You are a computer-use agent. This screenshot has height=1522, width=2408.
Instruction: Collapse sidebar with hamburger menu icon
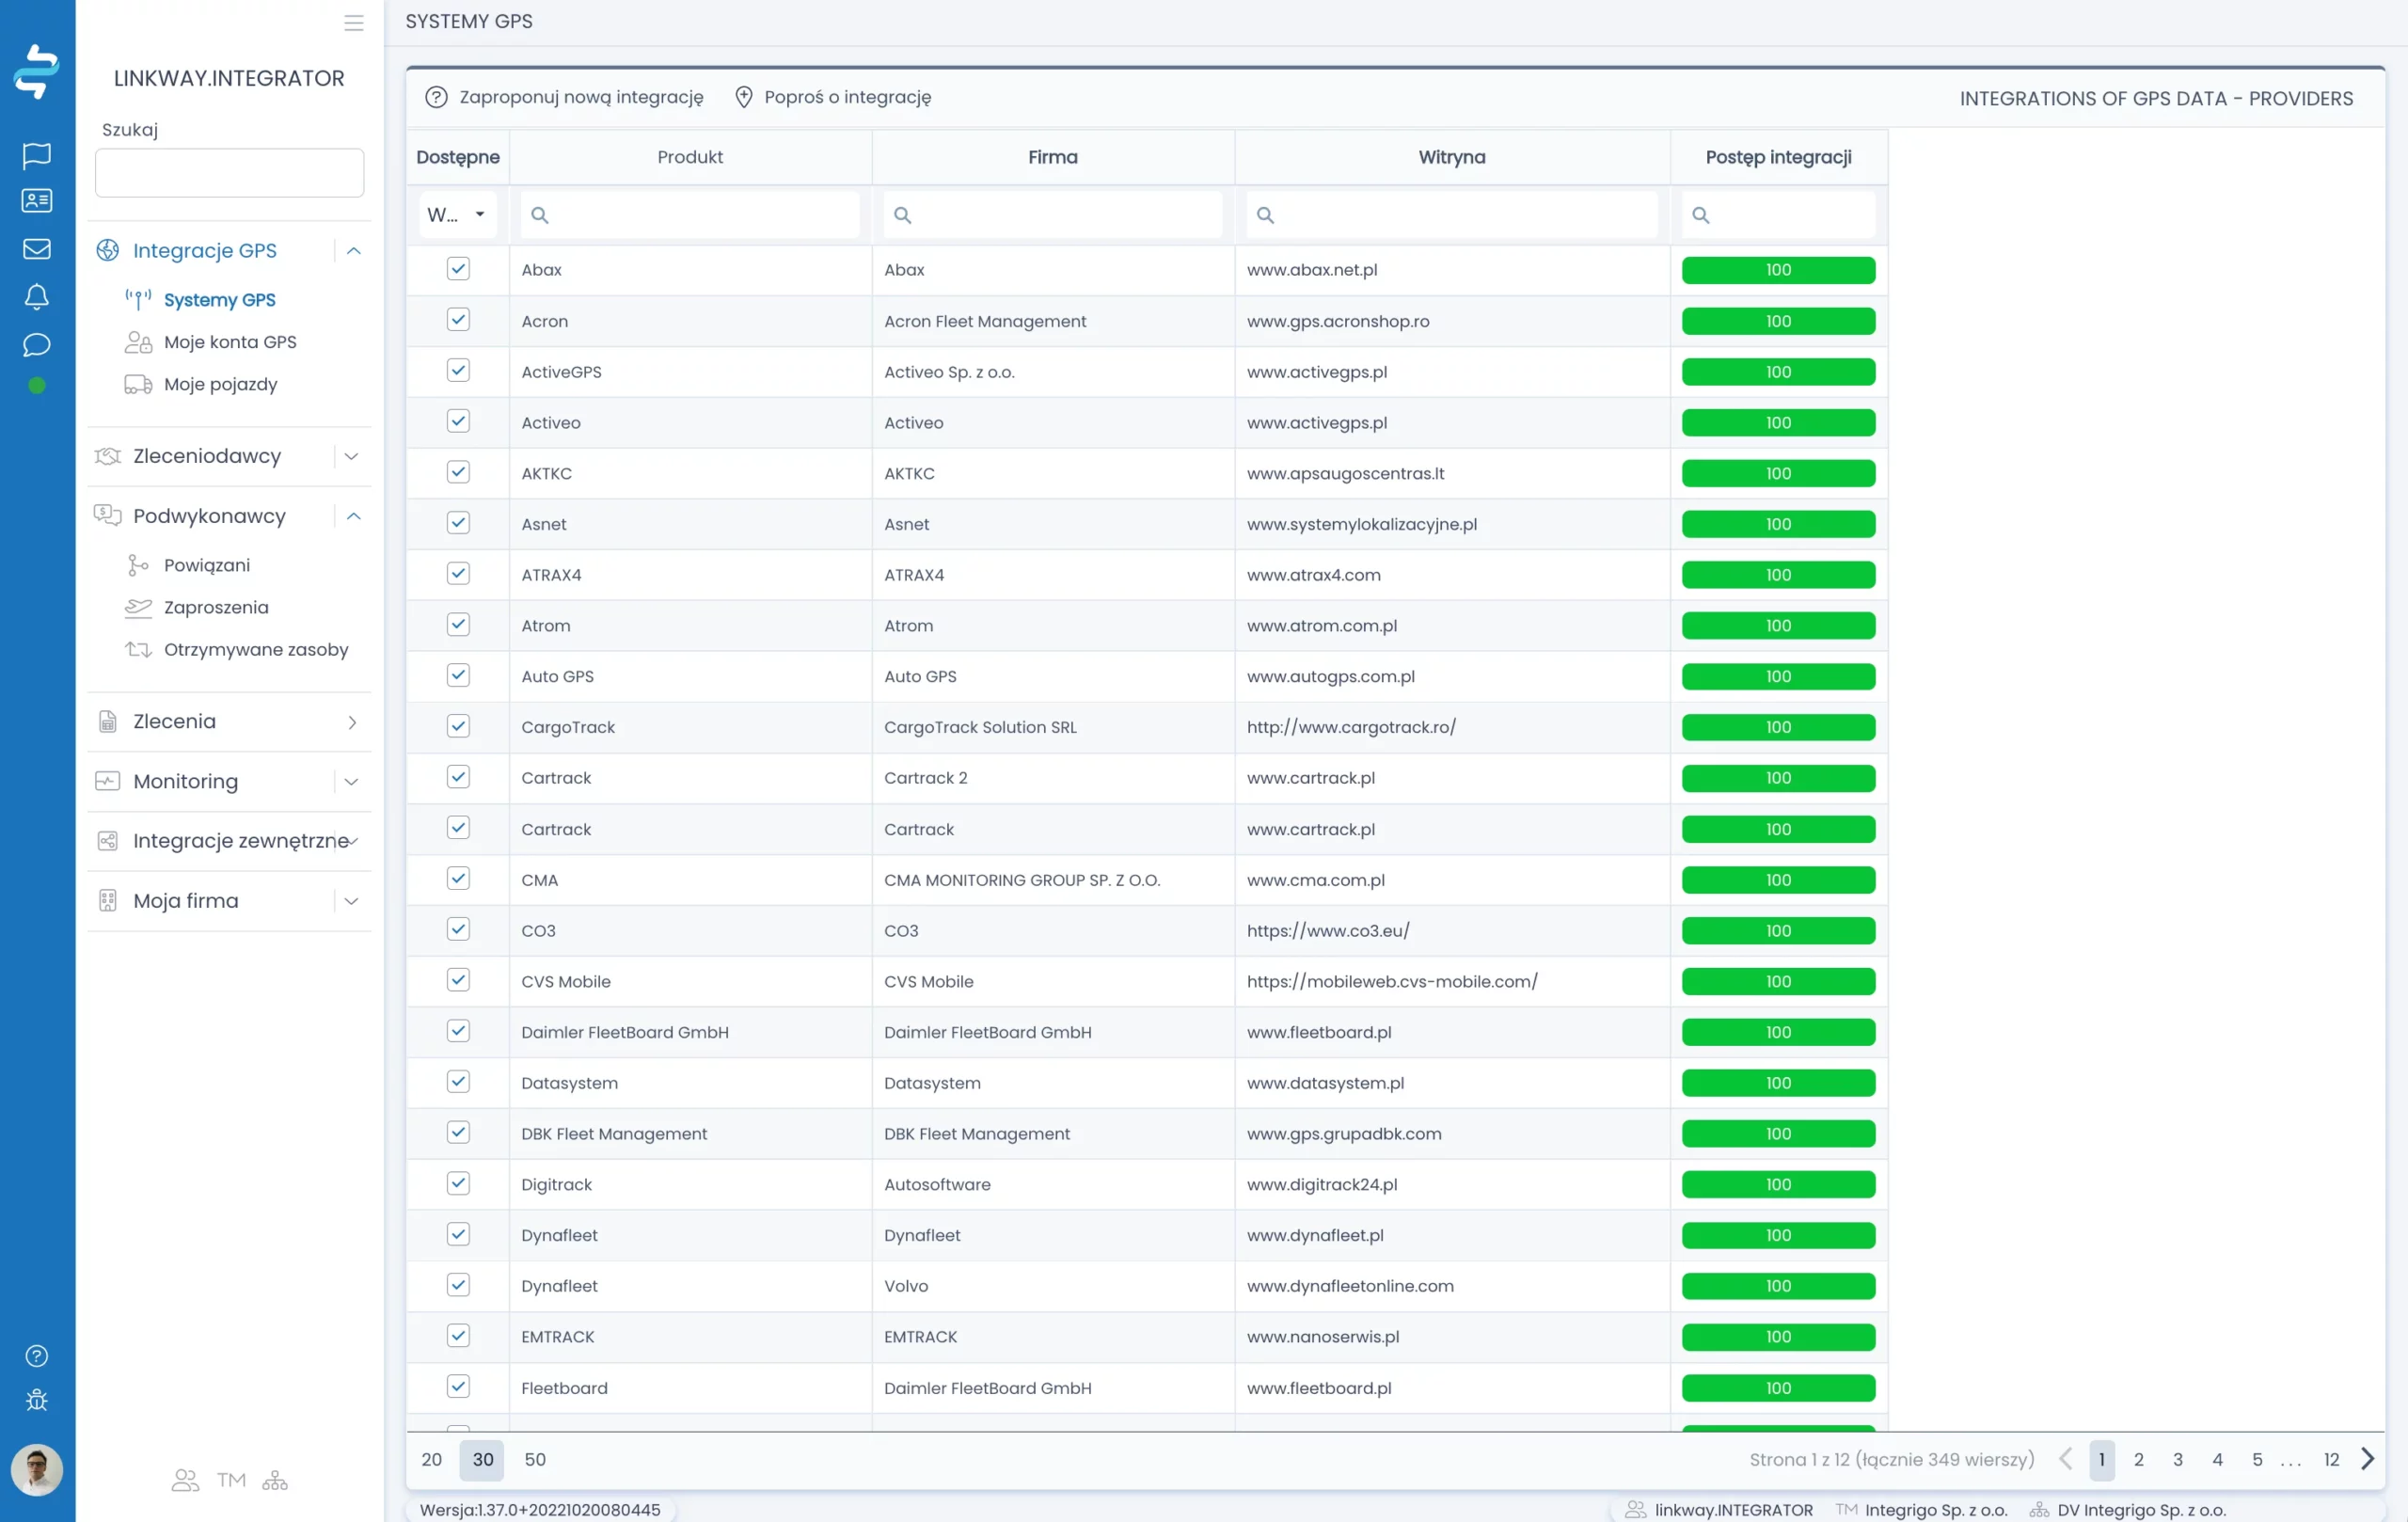[354, 23]
